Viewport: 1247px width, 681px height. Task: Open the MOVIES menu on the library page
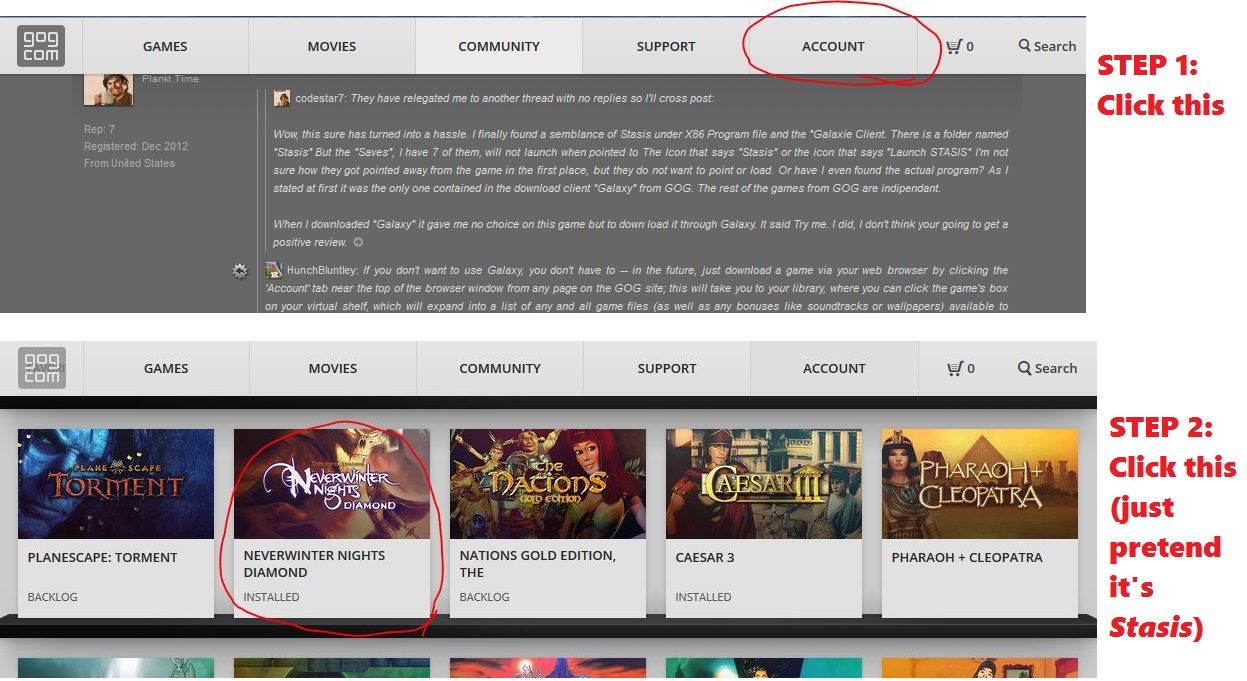pyautogui.click(x=333, y=368)
